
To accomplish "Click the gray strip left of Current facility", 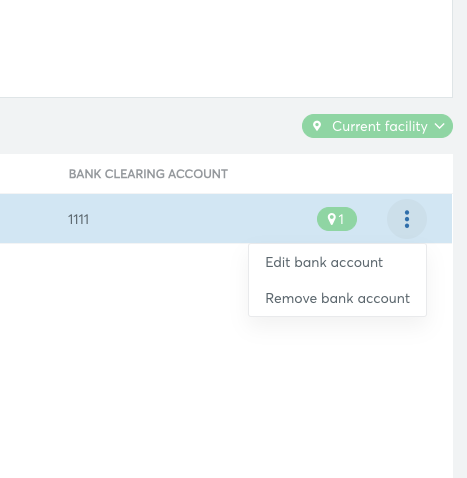I will pyautogui.click(x=150, y=126).
